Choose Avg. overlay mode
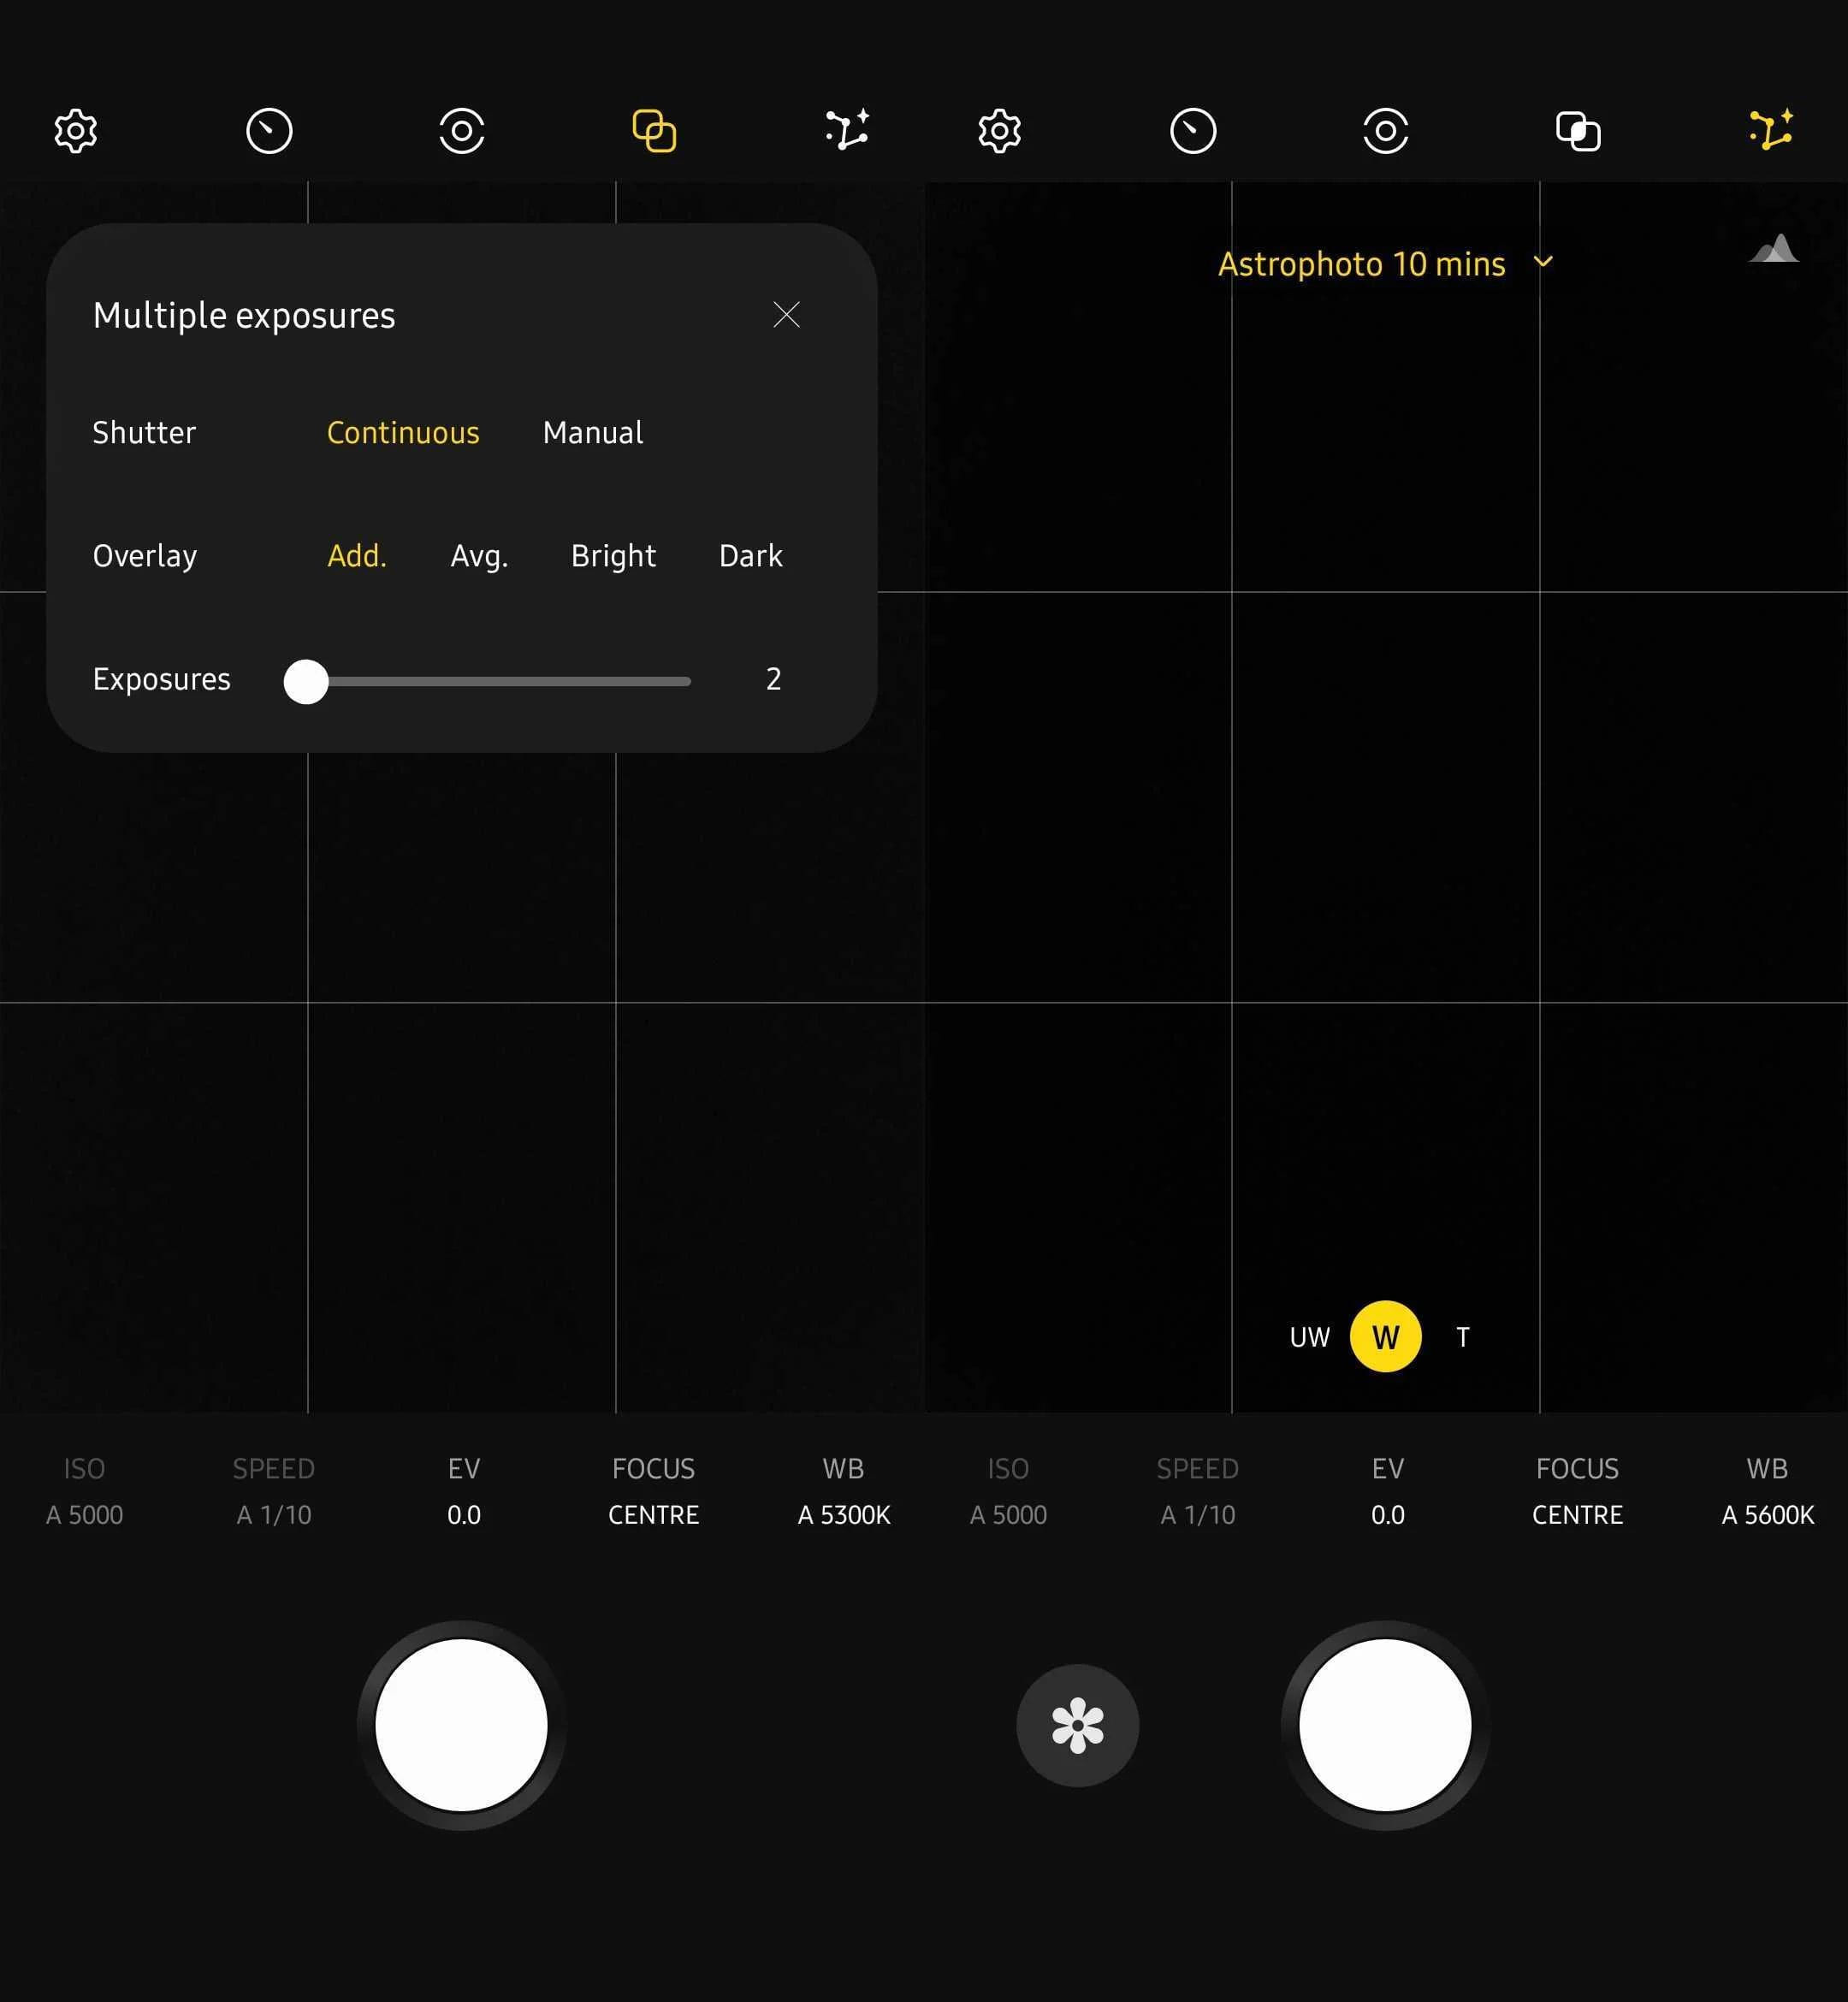 point(479,556)
